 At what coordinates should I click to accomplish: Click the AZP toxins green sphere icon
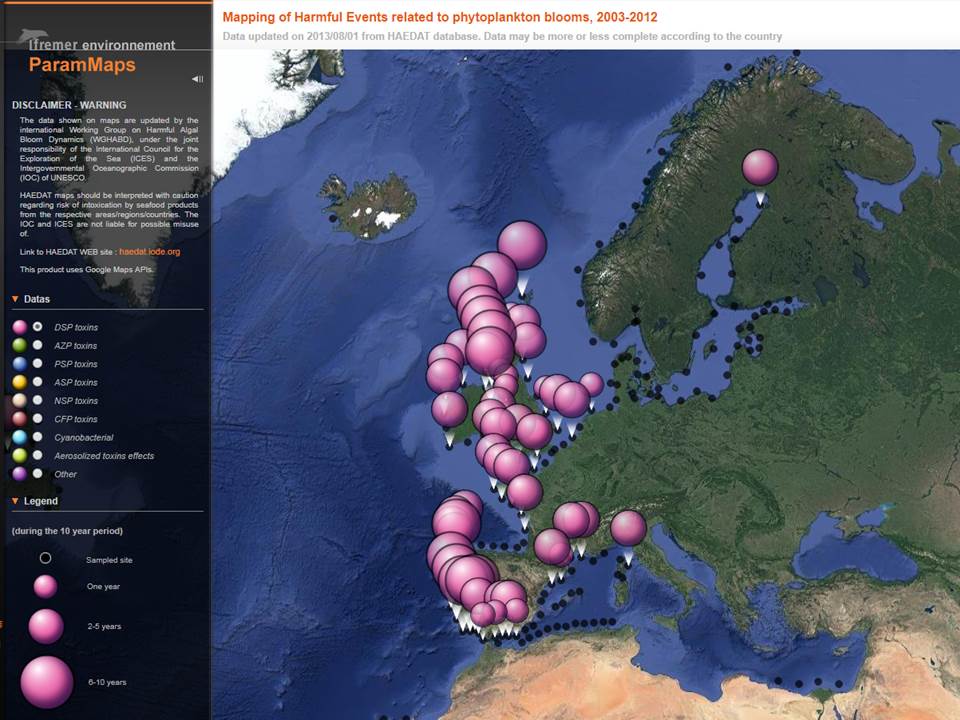coord(18,345)
